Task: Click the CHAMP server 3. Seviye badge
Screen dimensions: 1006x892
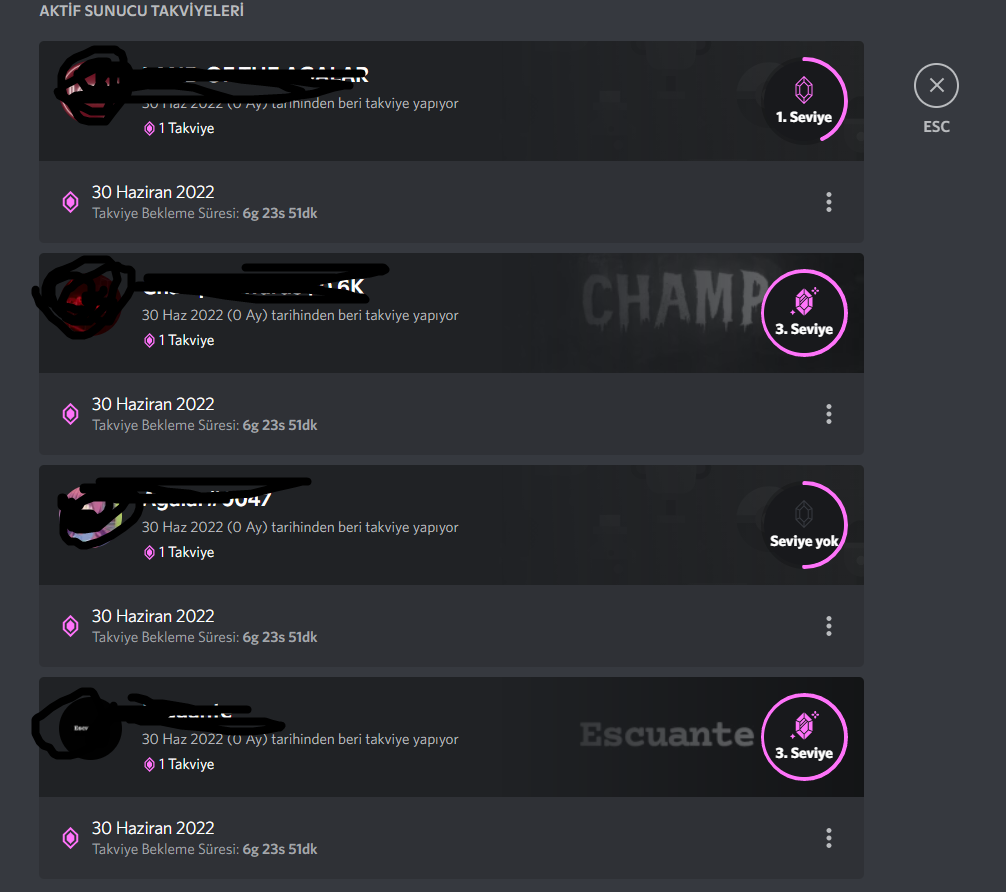Action: tap(804, 313)
